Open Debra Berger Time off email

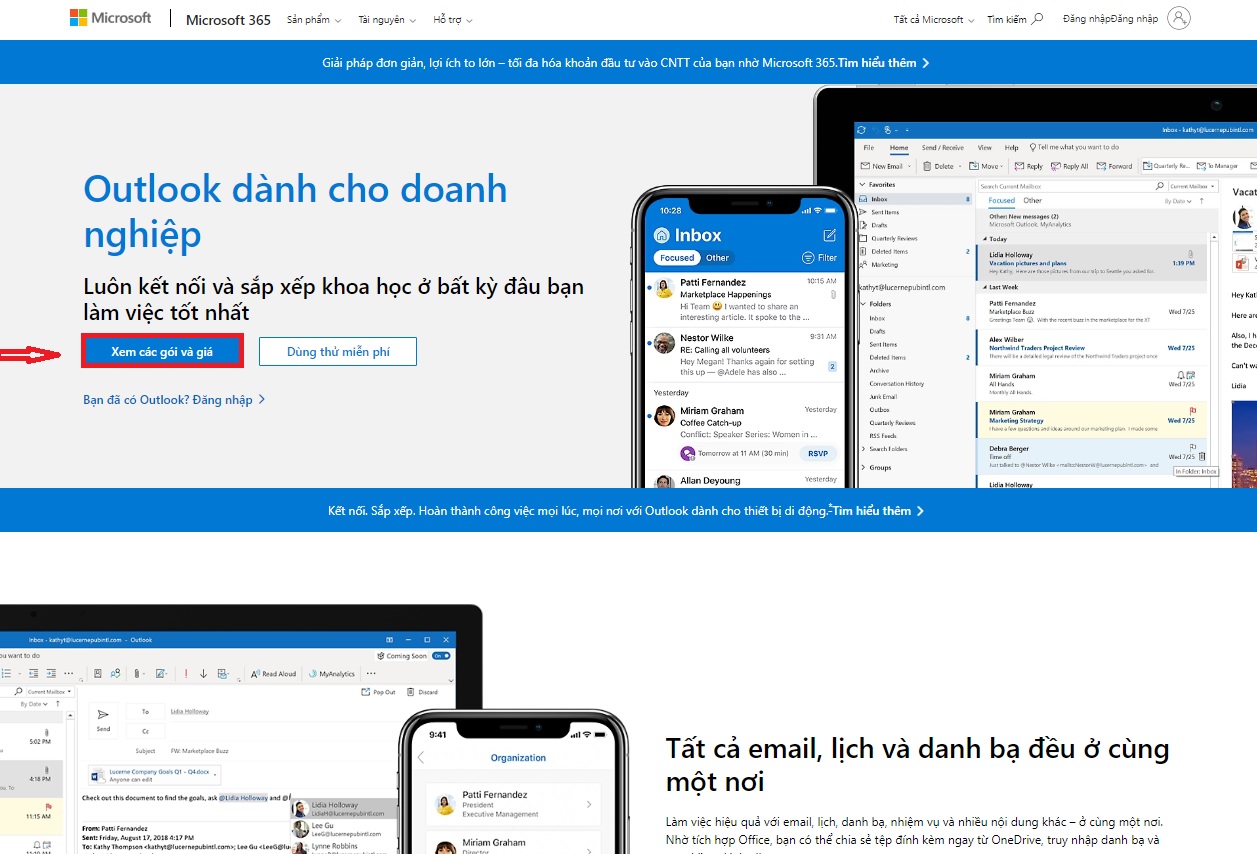(1092, 455)
